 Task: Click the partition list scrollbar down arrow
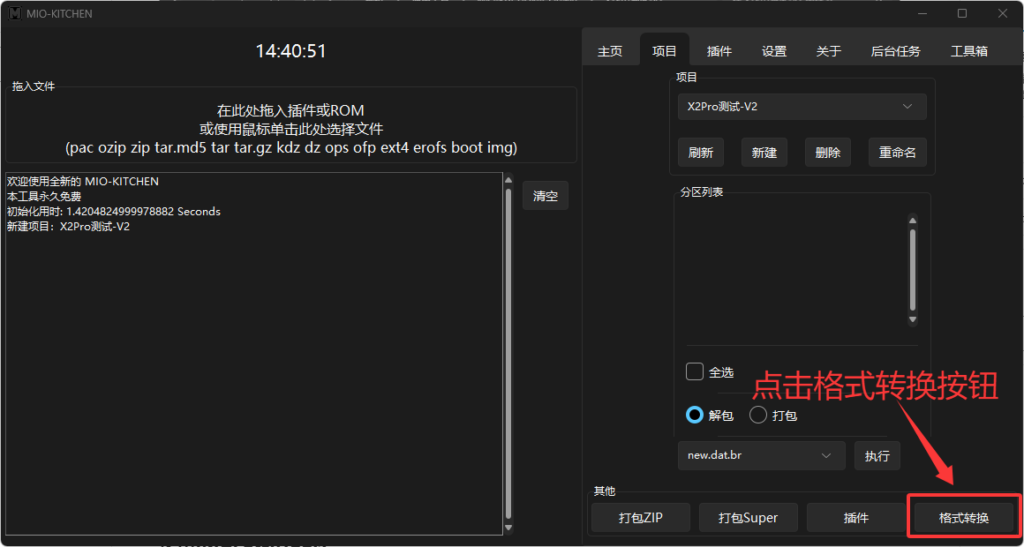[x=912, y=319]
